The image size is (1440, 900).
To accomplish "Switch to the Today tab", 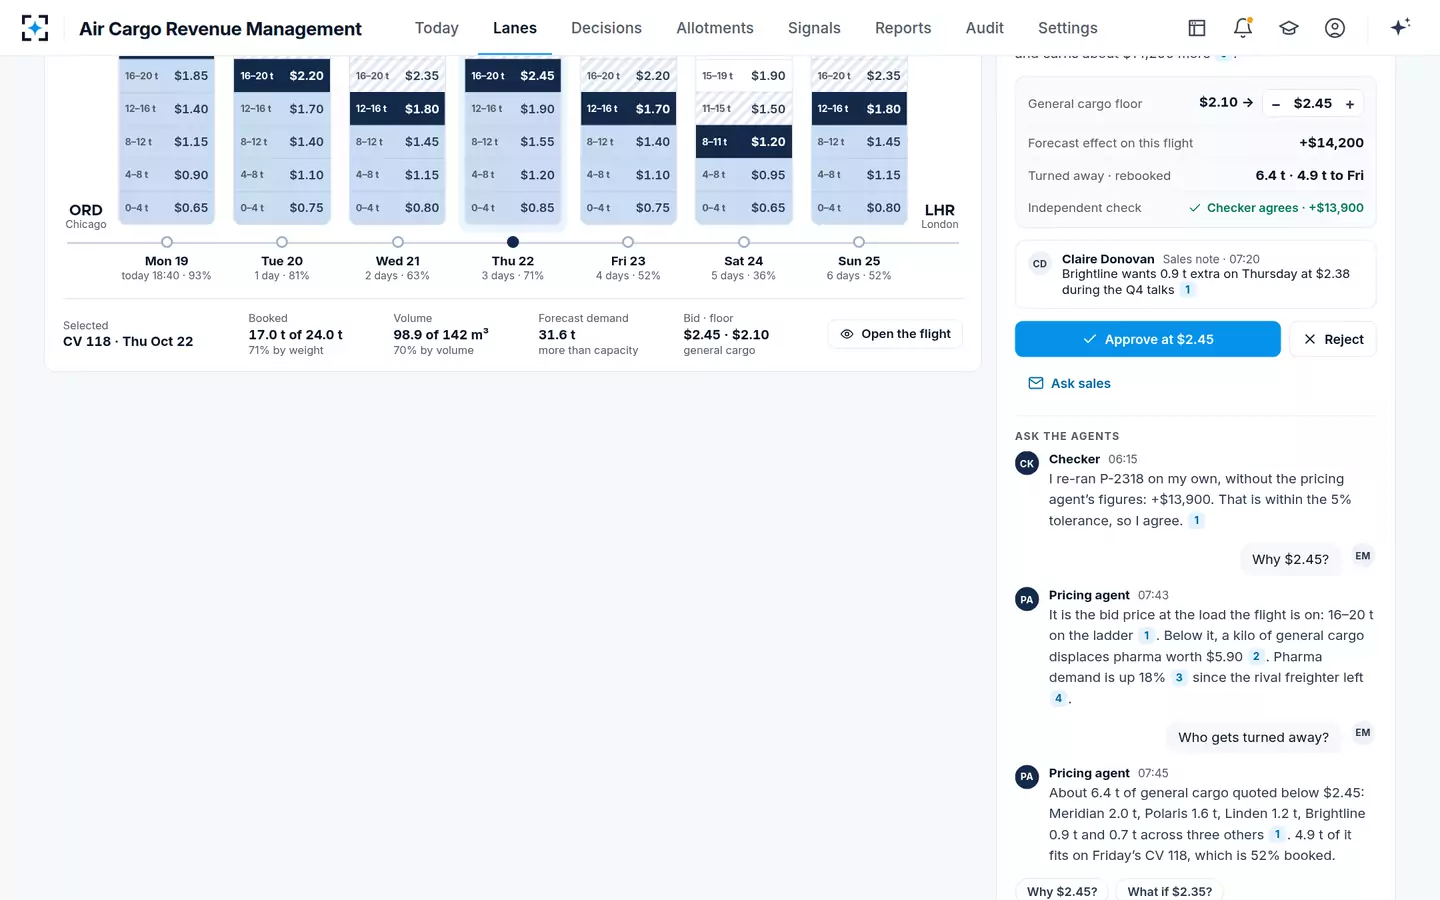I will point(437,28).
